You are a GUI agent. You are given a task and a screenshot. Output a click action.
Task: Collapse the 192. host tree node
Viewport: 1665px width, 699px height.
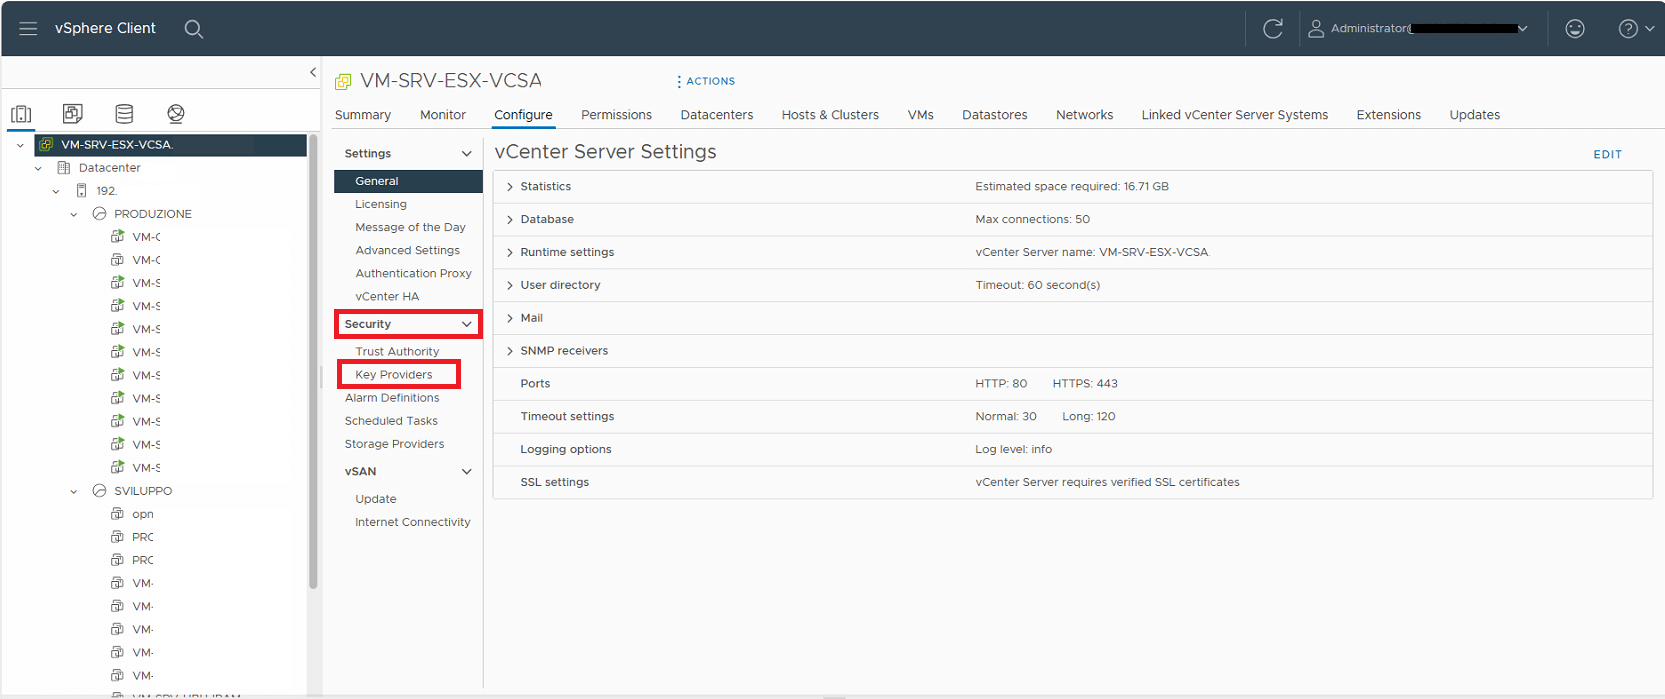pyautogui.click(x=56, y=191)
